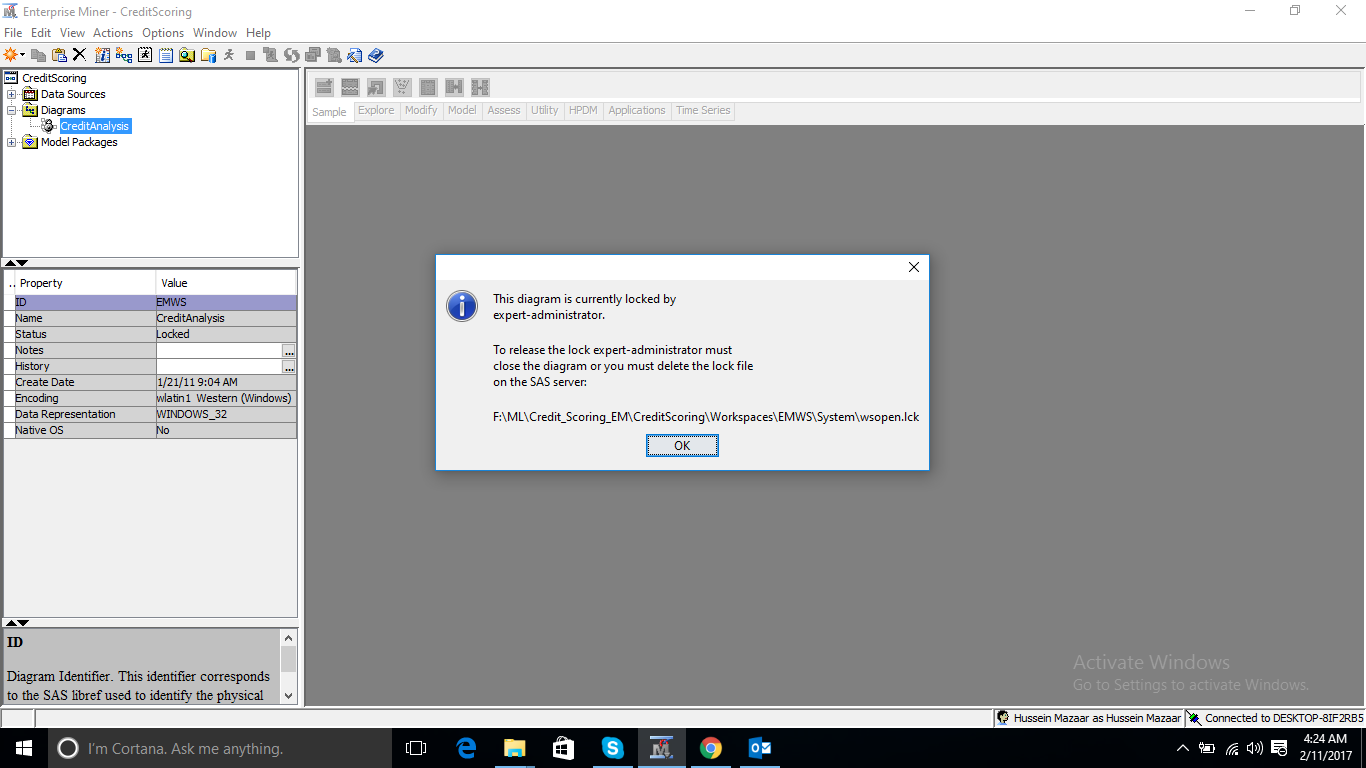This screenshot has width=1366, height=768.
Task: Switch to the Model tab
Action: (x=462, y=110)
